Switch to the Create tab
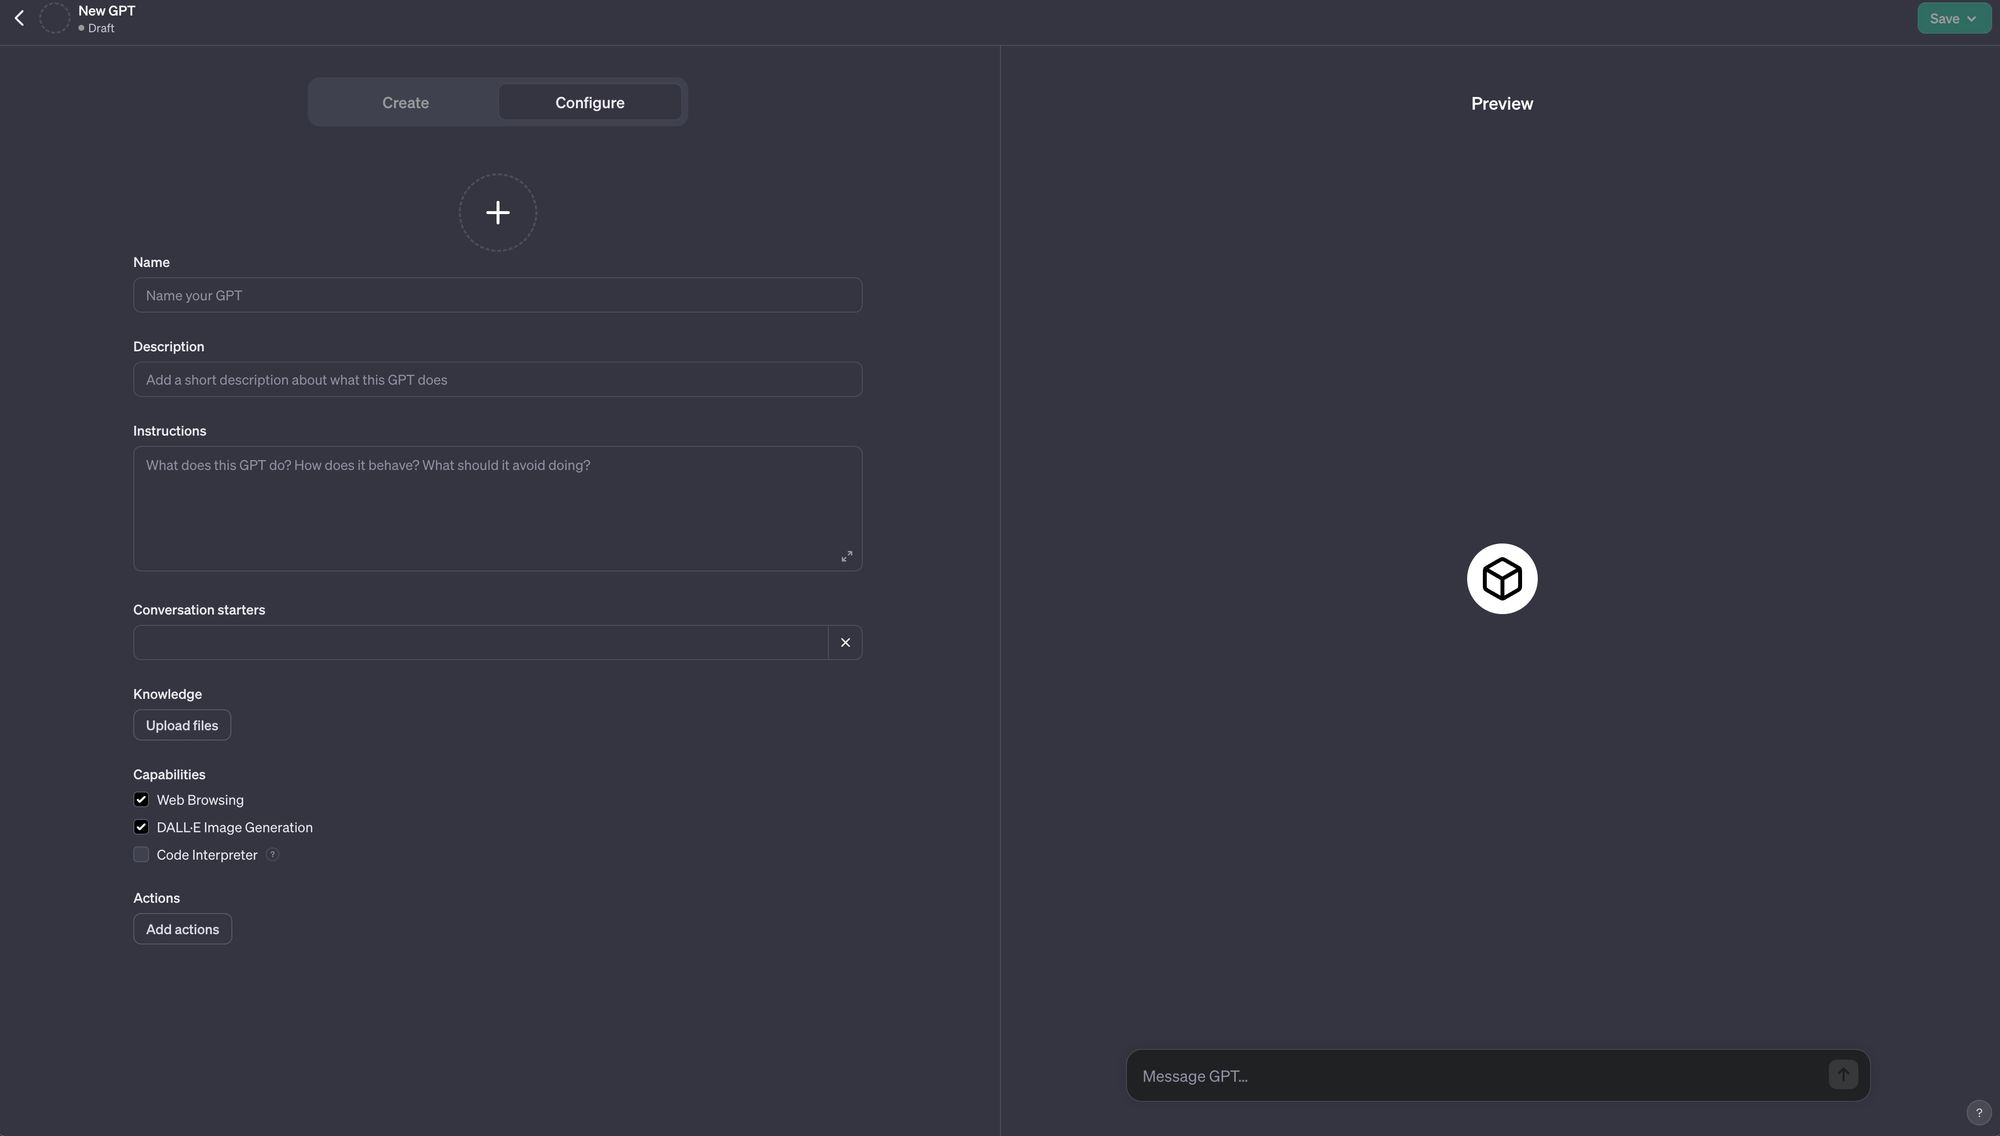 point(405,102)
